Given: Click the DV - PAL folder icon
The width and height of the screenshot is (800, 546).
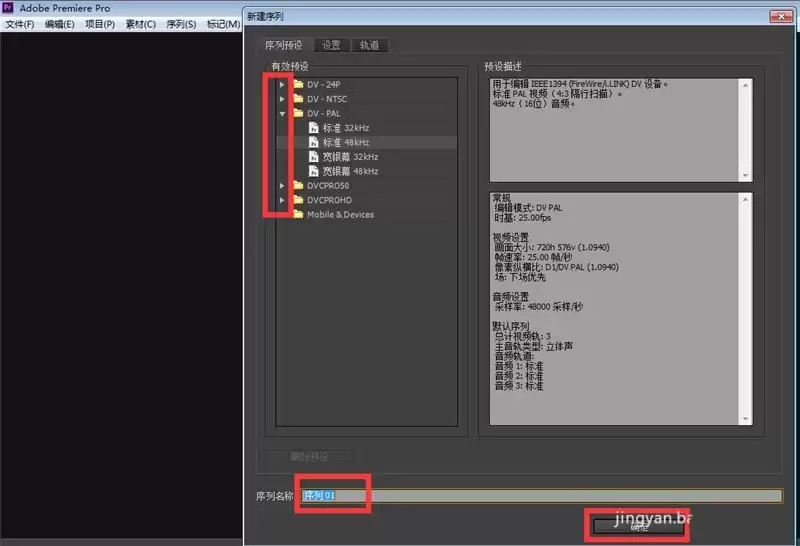Looking at the screenshot, I should pyautogui.click(x=298, y=113).
